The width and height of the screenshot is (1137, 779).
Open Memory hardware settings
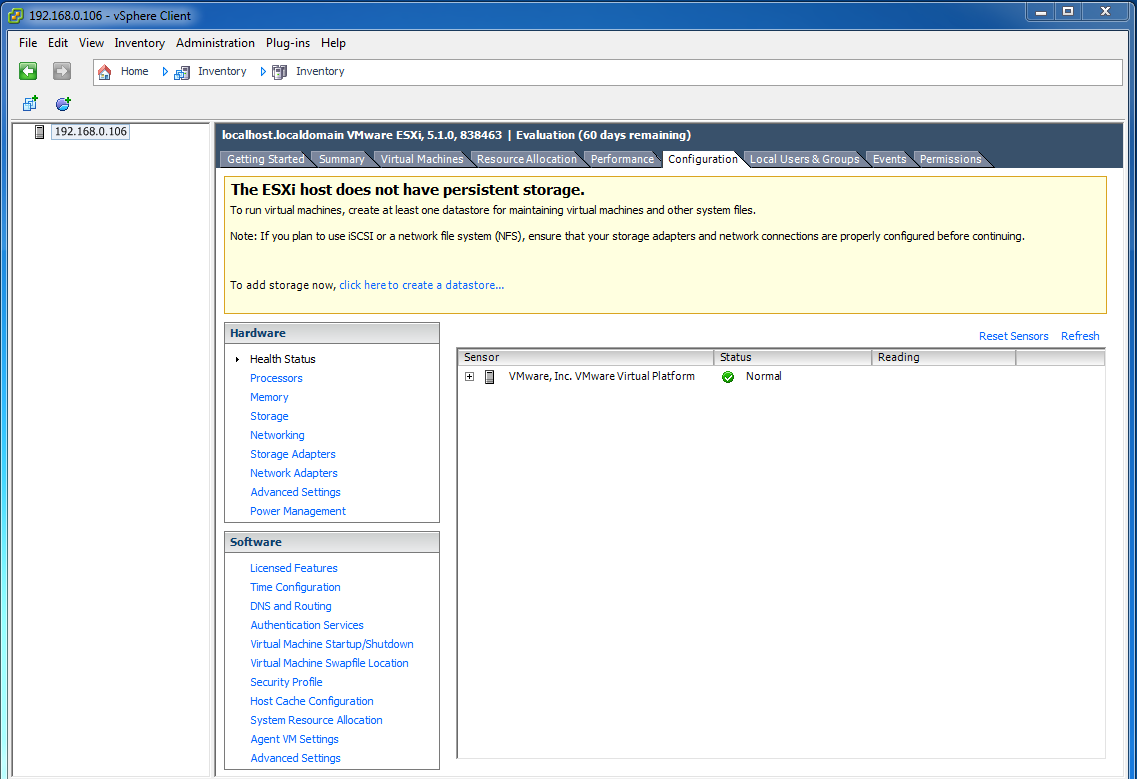pyautogui.click(x=269, y=397)
